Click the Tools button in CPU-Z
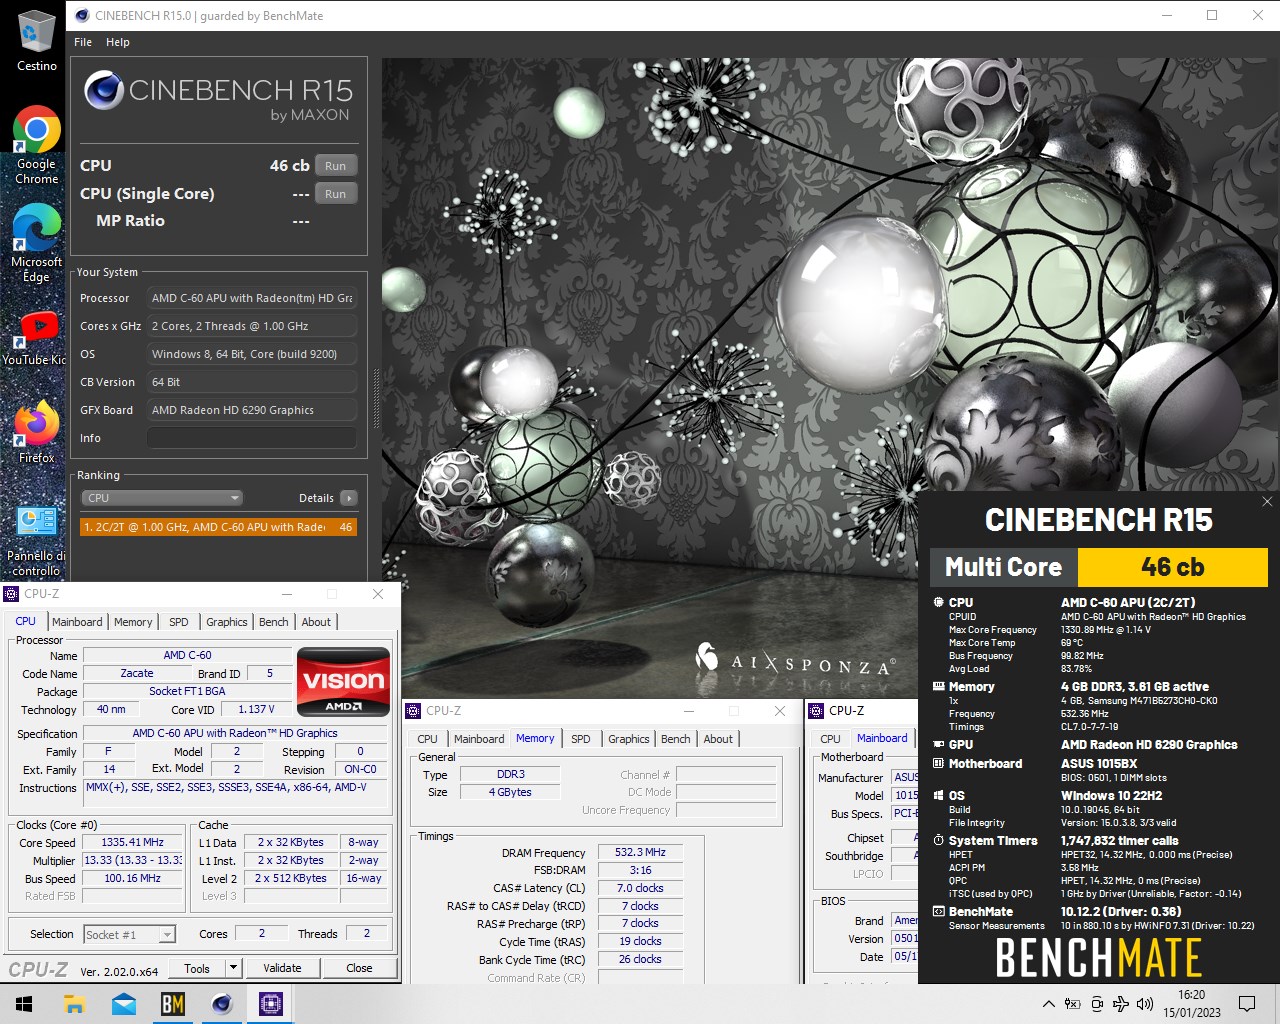The image size is (1280, 1024). point(197,968)
